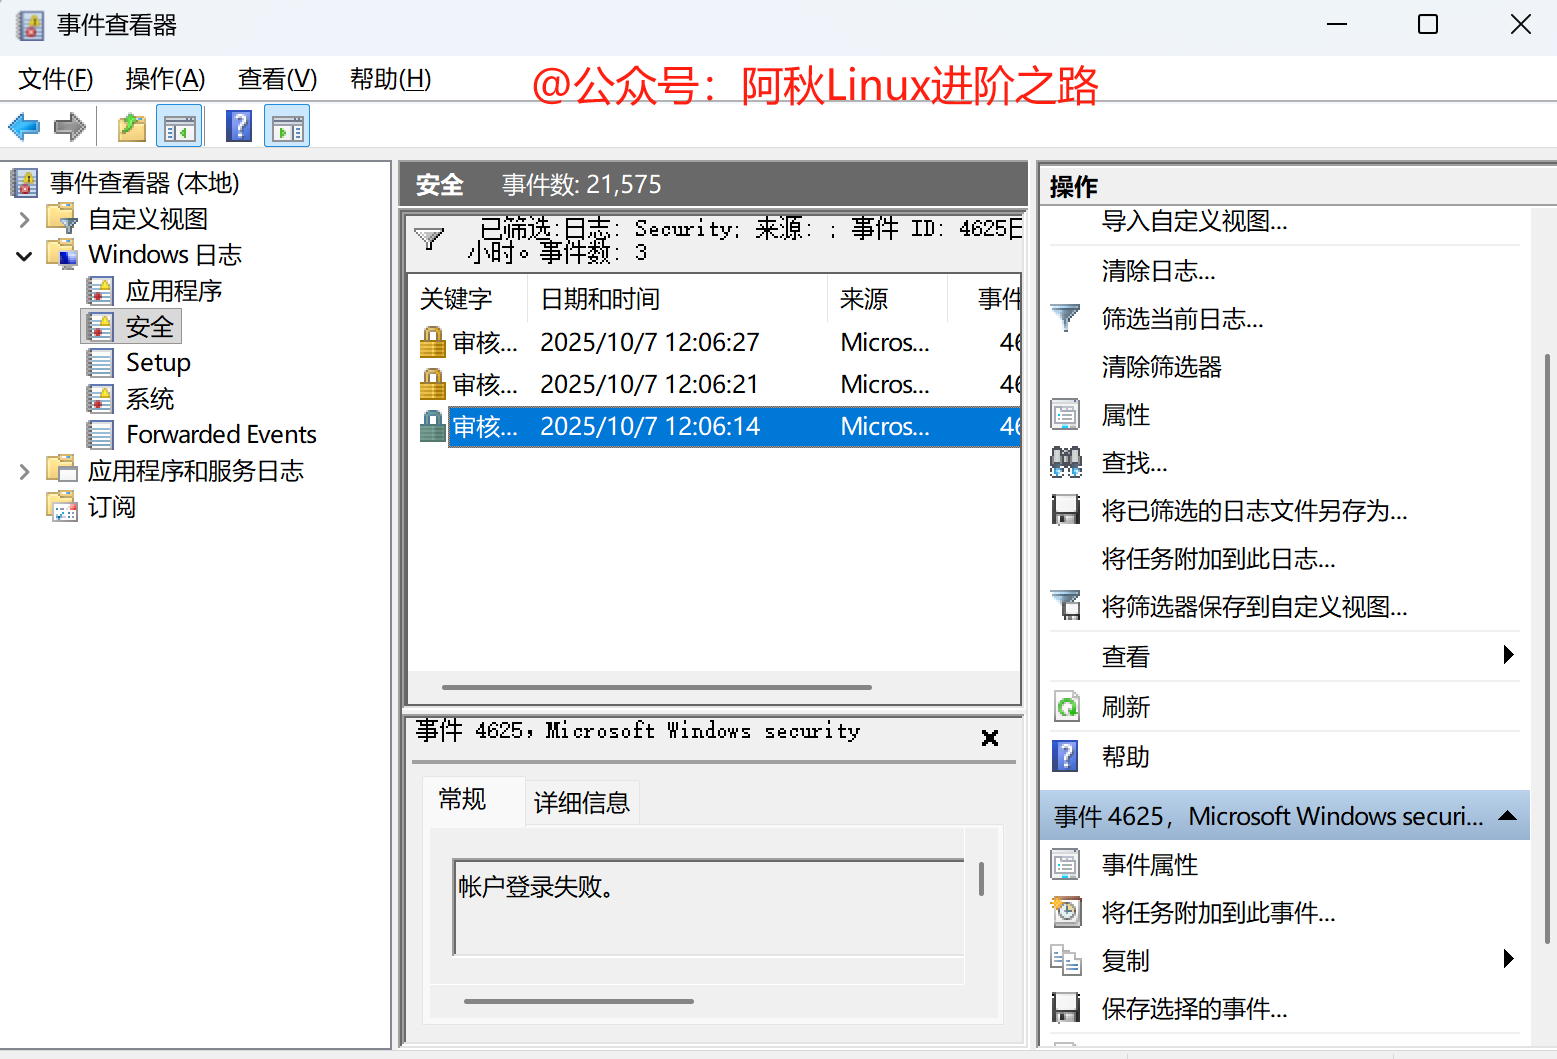Click the 保存选择的事件 save icon
Image resolution: width=1557 pixels, height=1059 pixels.
click(x=1066, y=1007)
